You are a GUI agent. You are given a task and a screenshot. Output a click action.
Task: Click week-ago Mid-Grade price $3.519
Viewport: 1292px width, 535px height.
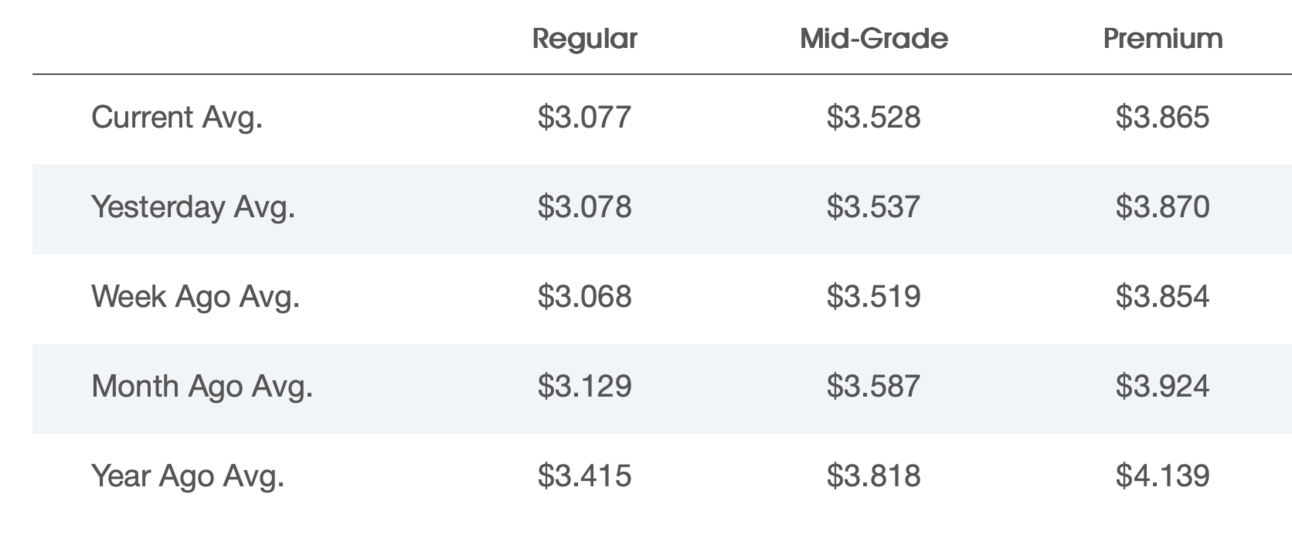(874, 297)
